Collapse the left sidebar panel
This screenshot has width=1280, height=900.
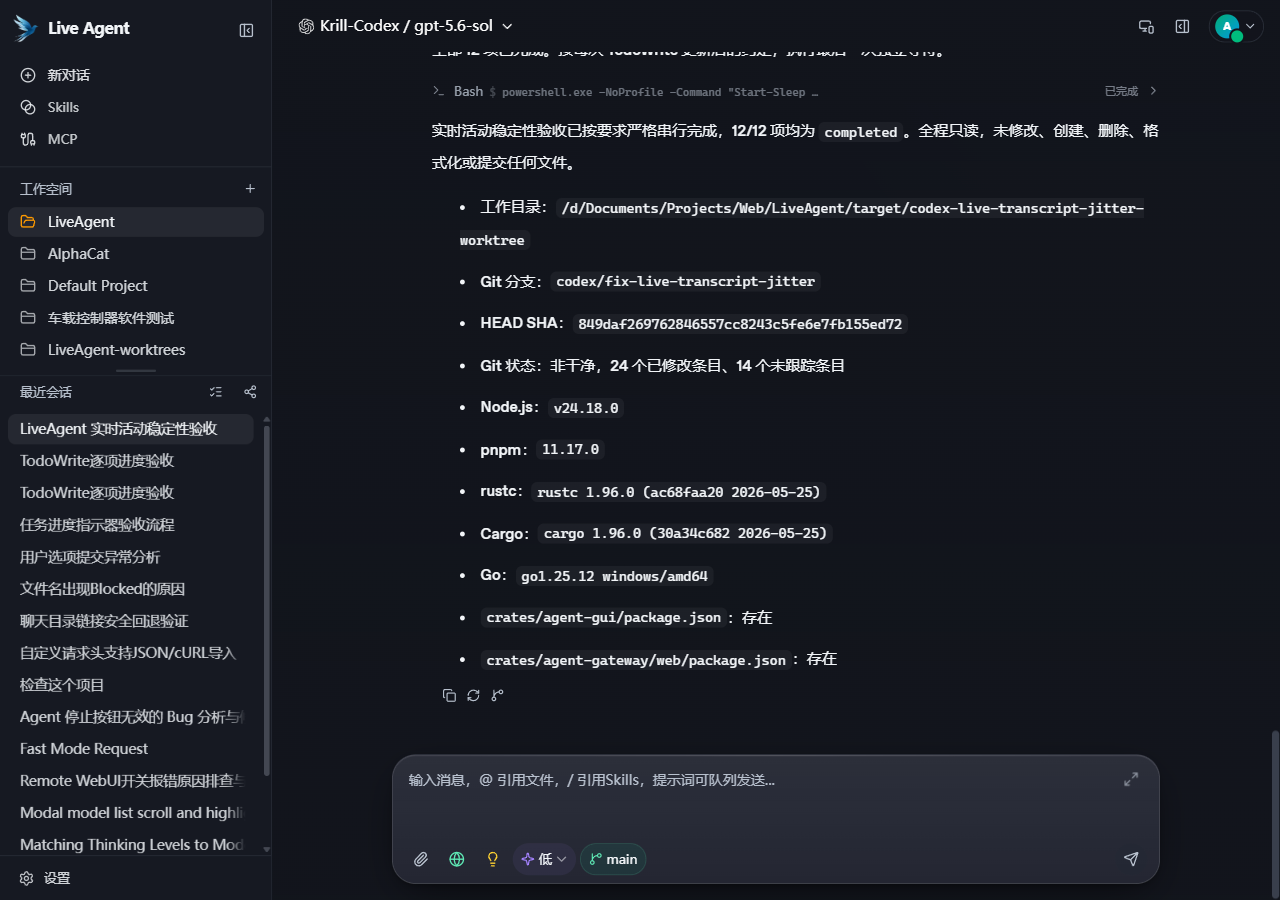click(246, 30)
